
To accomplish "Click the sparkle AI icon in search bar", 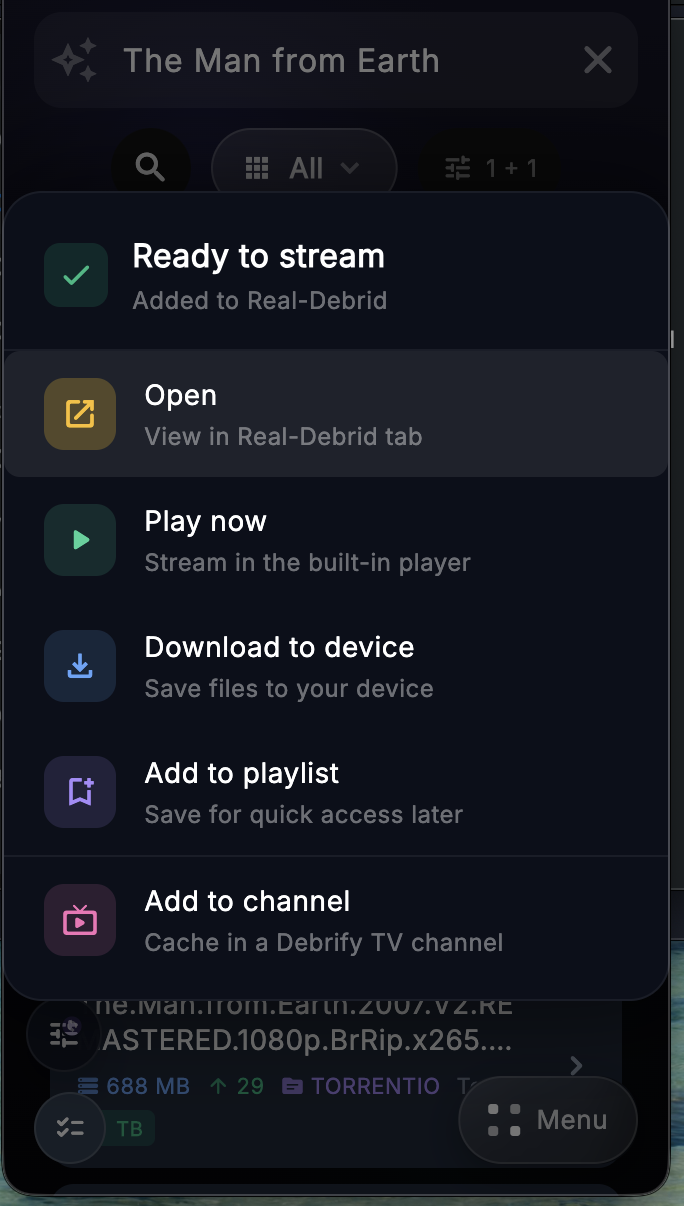I will 75,60.
